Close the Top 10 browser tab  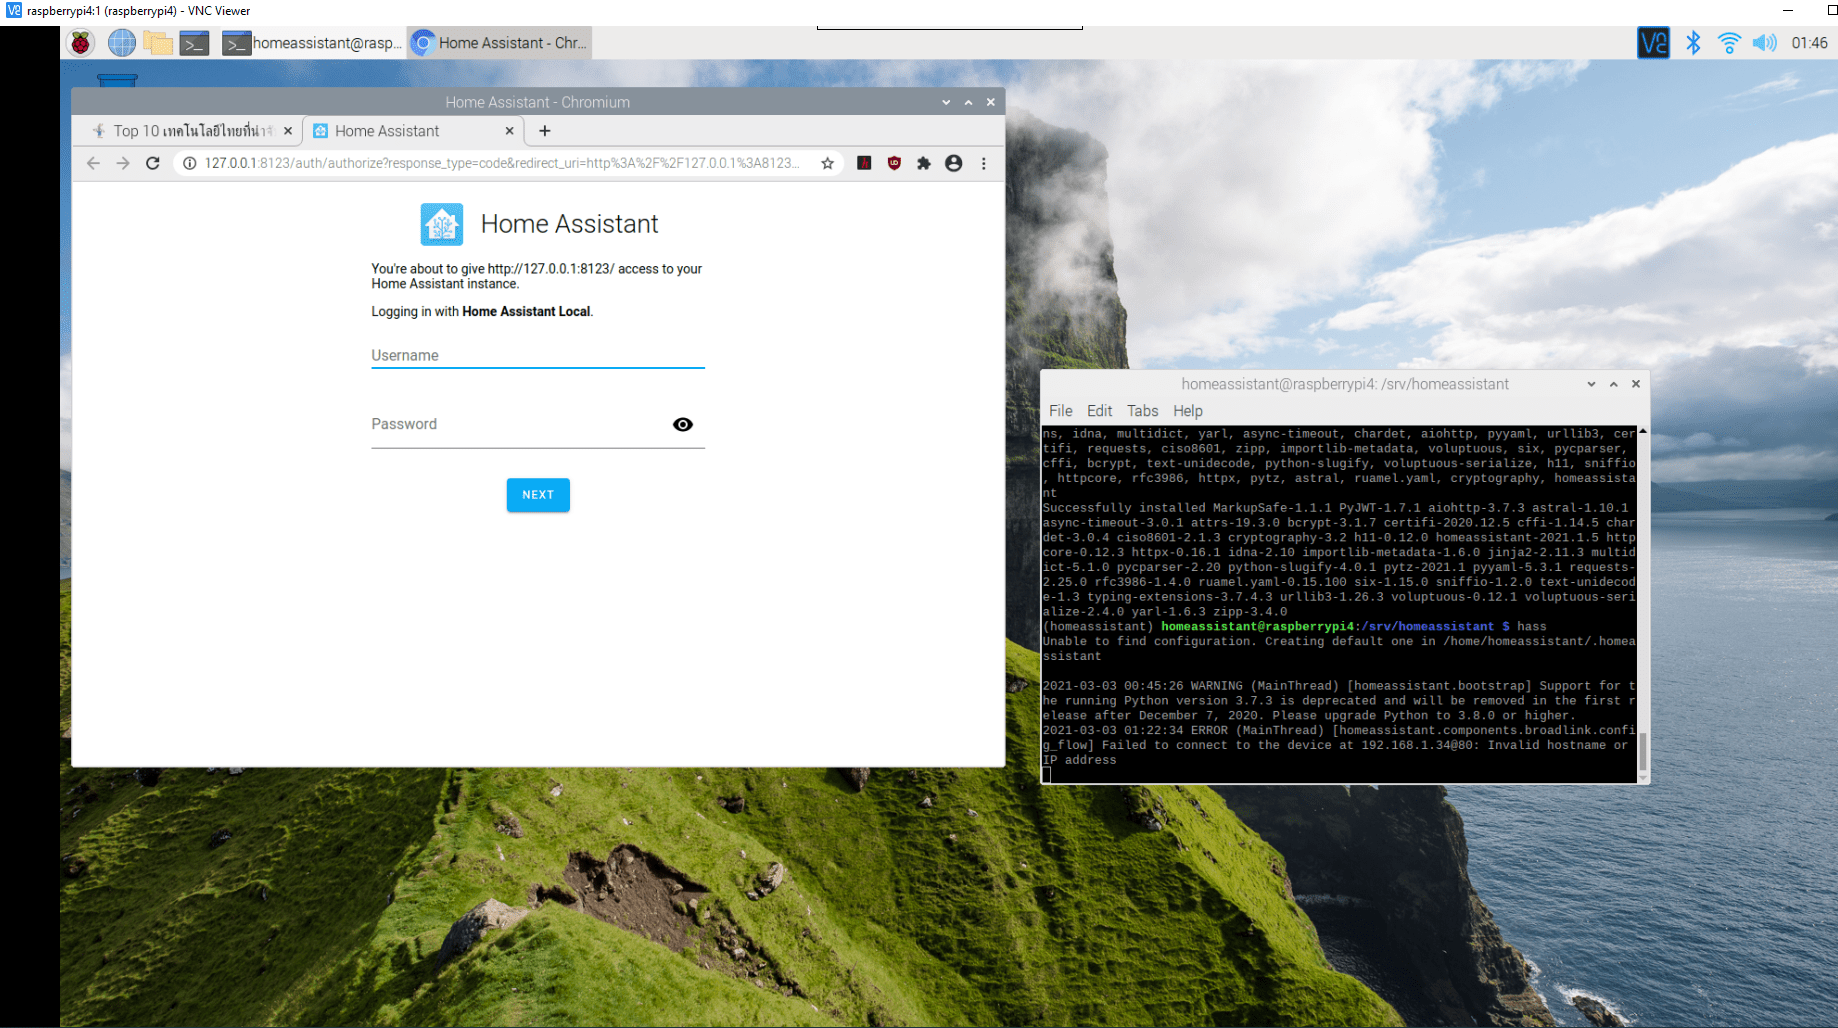coord(288,131)
